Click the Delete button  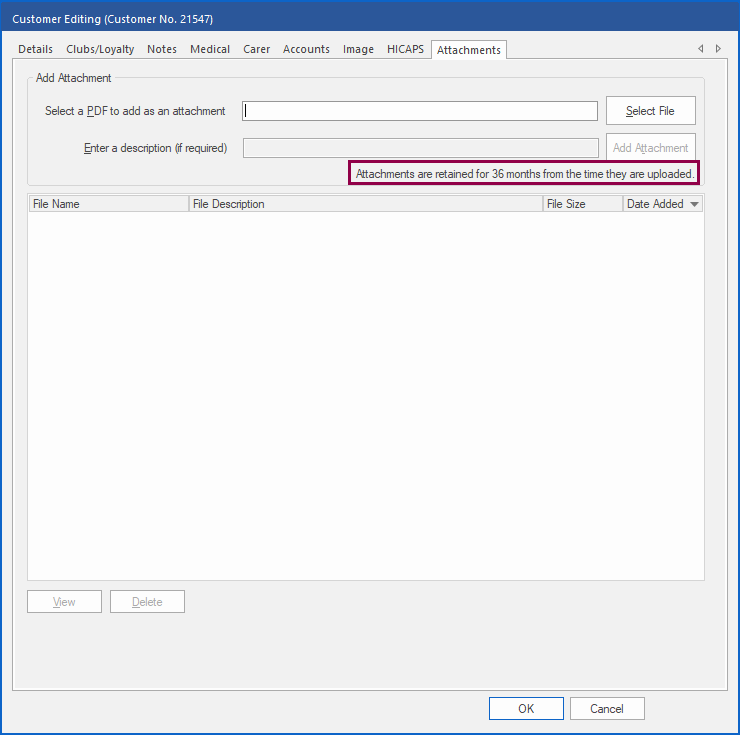pyautogui.click(x=147, y=601)
